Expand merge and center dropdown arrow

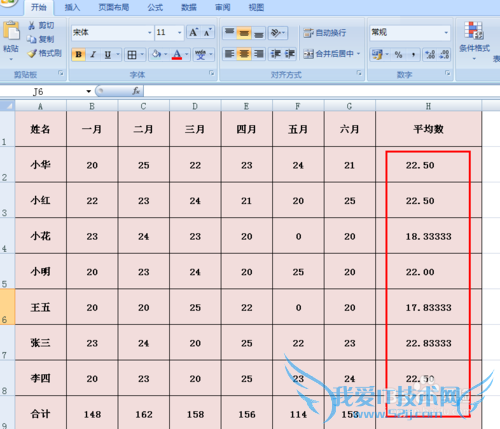[359, 54]
